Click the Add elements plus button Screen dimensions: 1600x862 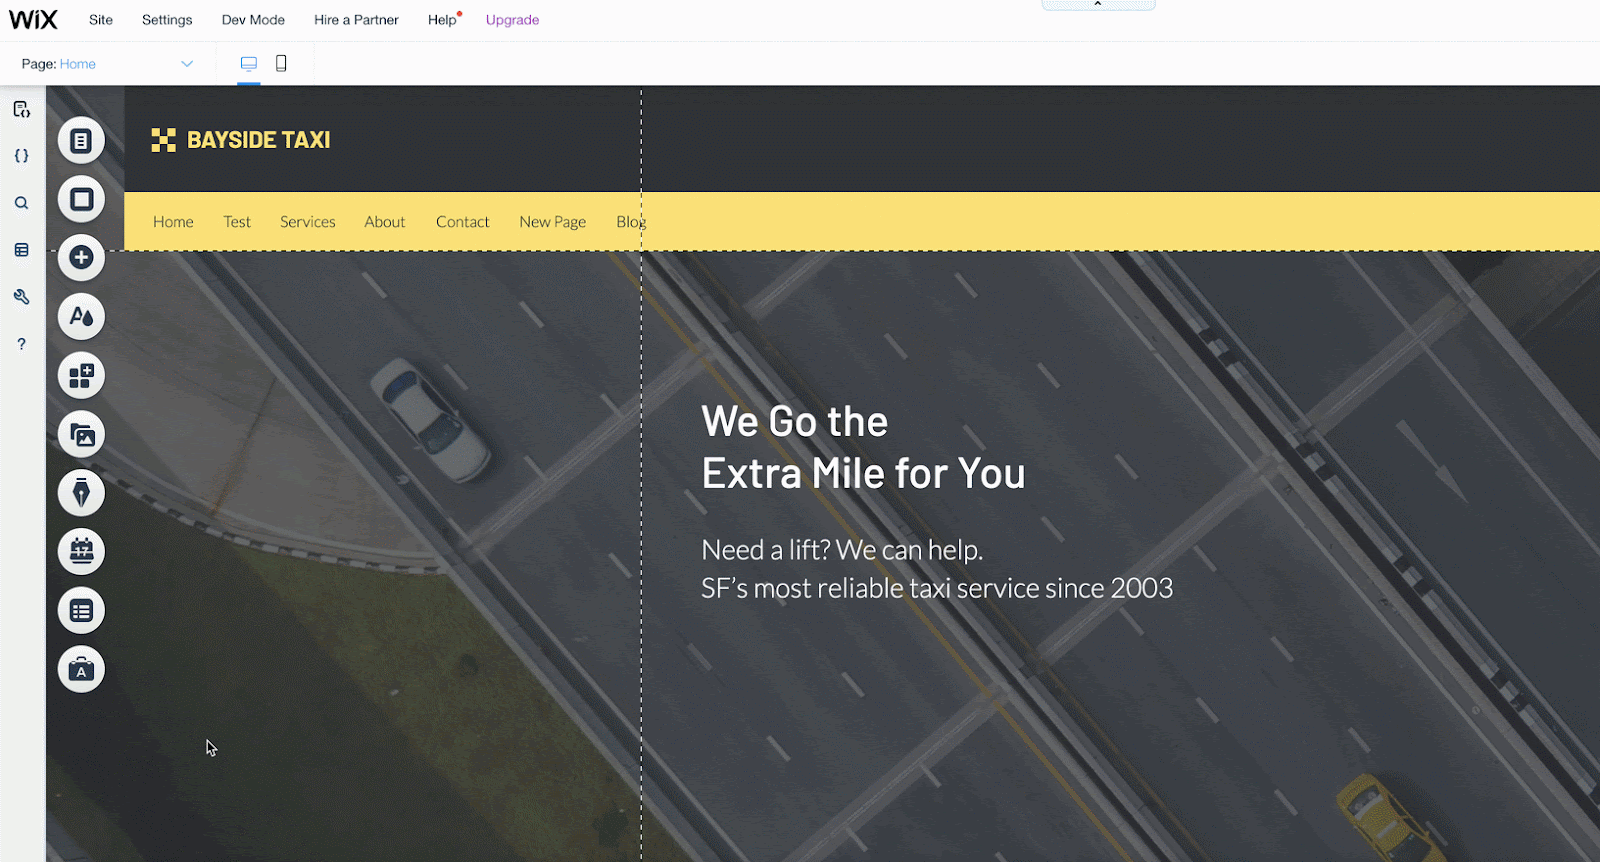coord(81,258)
